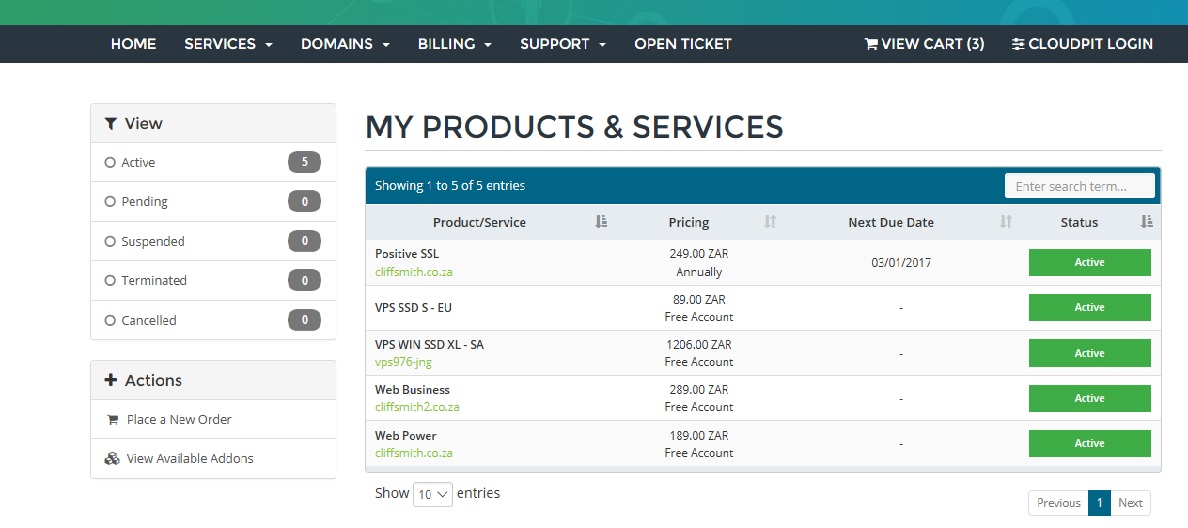
Task: Click the Pricing column header text
Action: click(x=689, y=222)
